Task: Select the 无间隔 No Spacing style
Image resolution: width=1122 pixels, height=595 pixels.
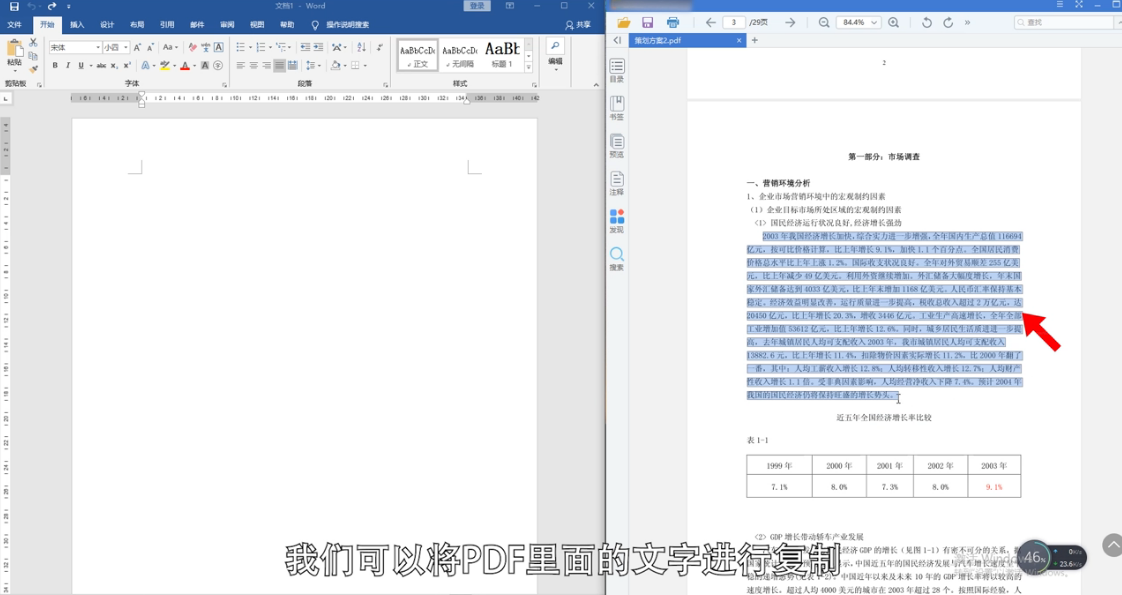Action: click(459, 56)
